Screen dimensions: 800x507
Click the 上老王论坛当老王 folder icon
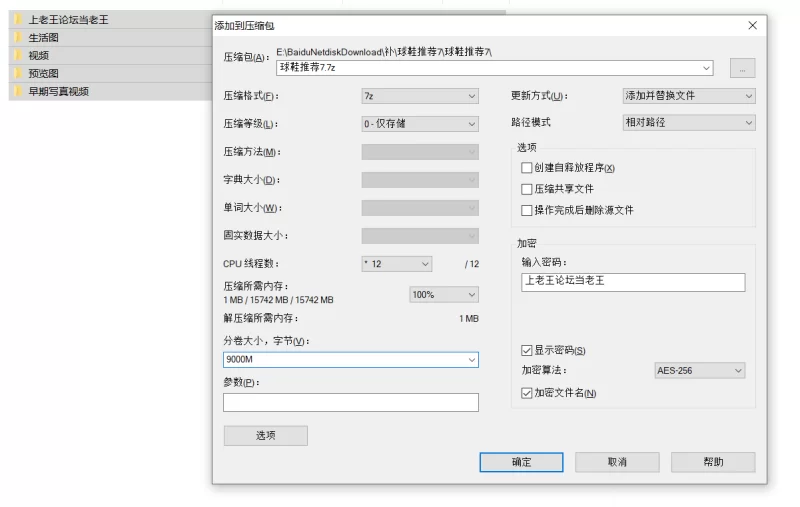[19, 19]
